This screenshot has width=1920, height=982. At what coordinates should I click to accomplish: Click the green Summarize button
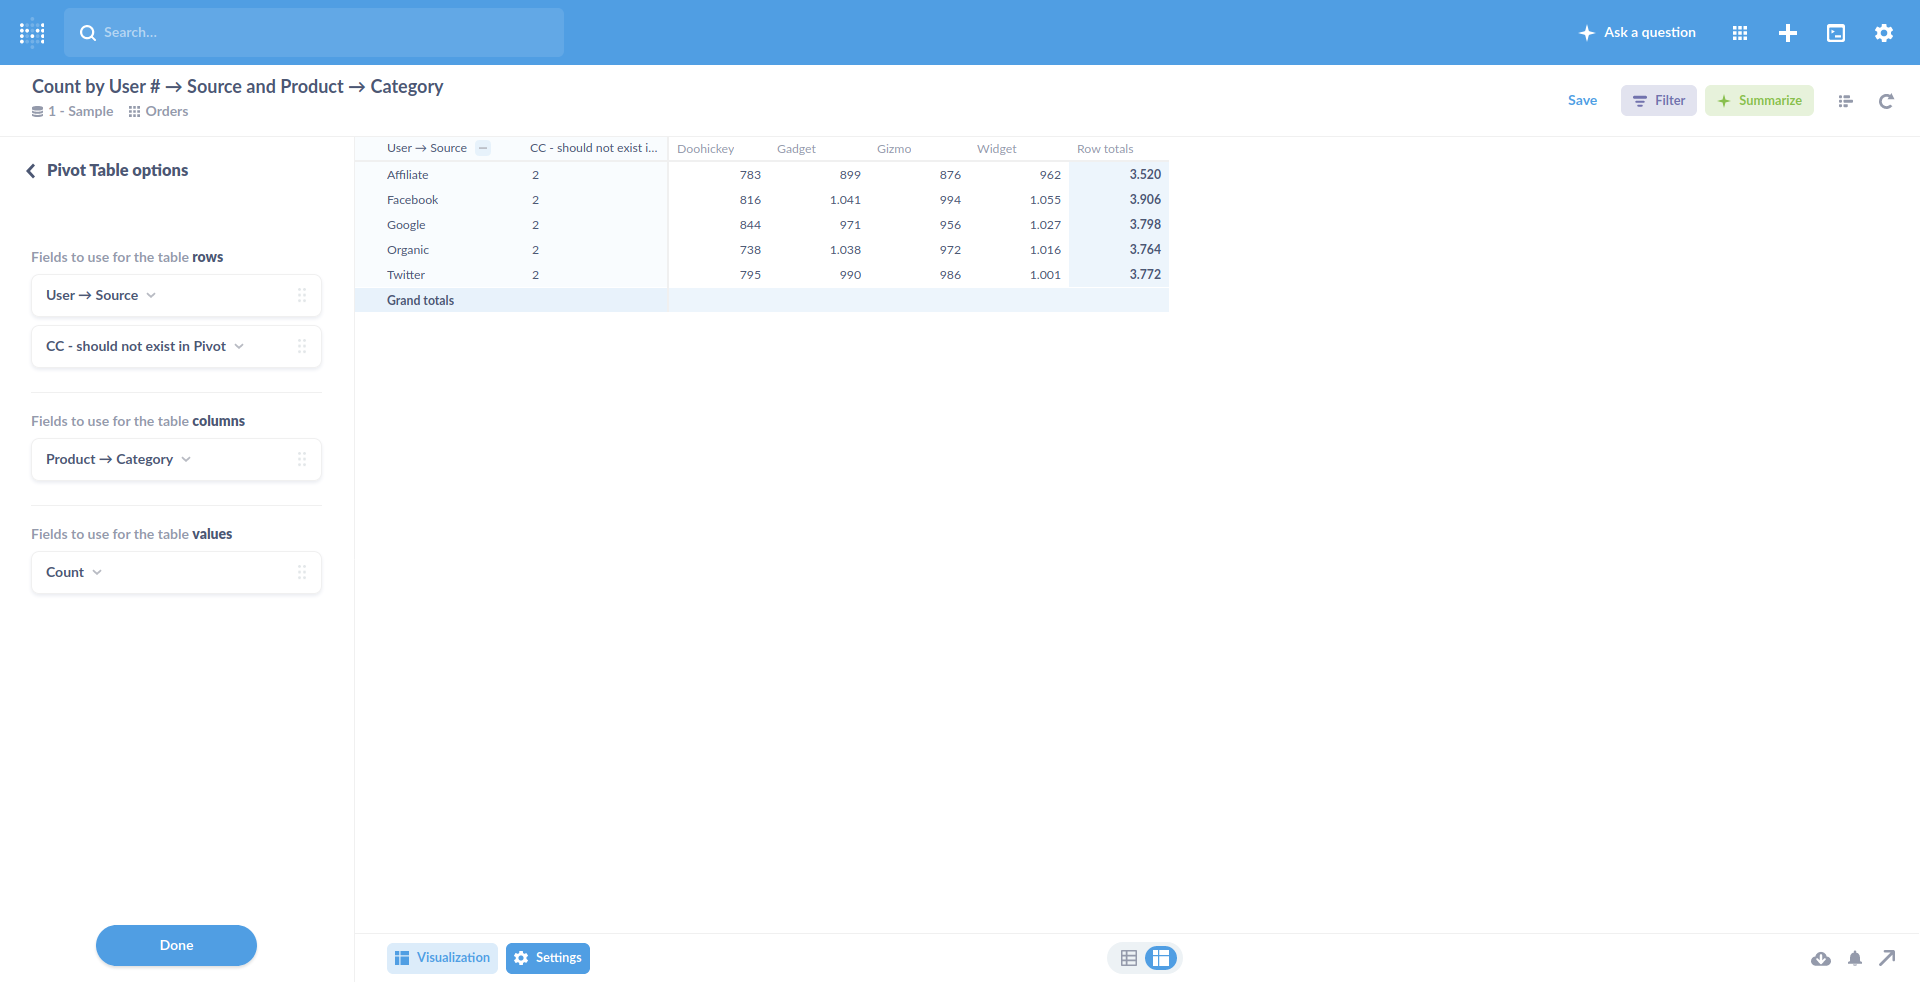pyautogui.click(x=1759, y=100)
